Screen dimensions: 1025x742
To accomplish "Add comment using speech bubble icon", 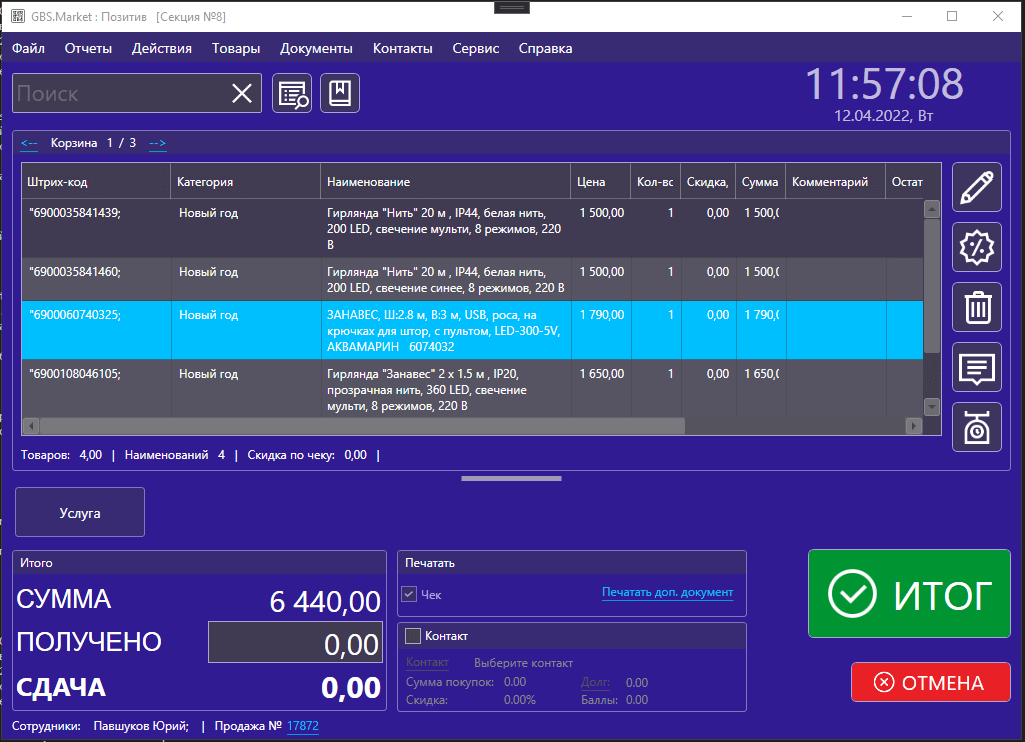I will 977,367.
